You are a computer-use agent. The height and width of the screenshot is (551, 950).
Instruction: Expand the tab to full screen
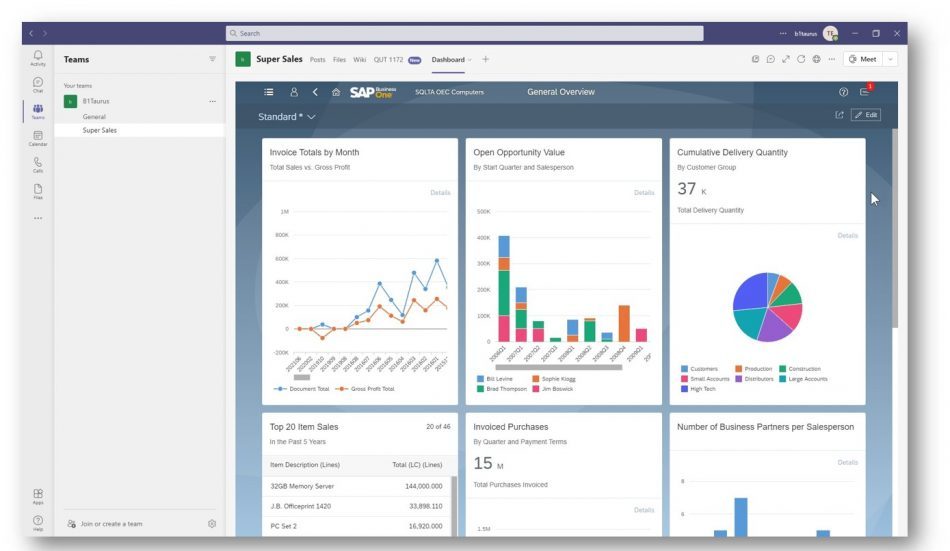[786, 59]
